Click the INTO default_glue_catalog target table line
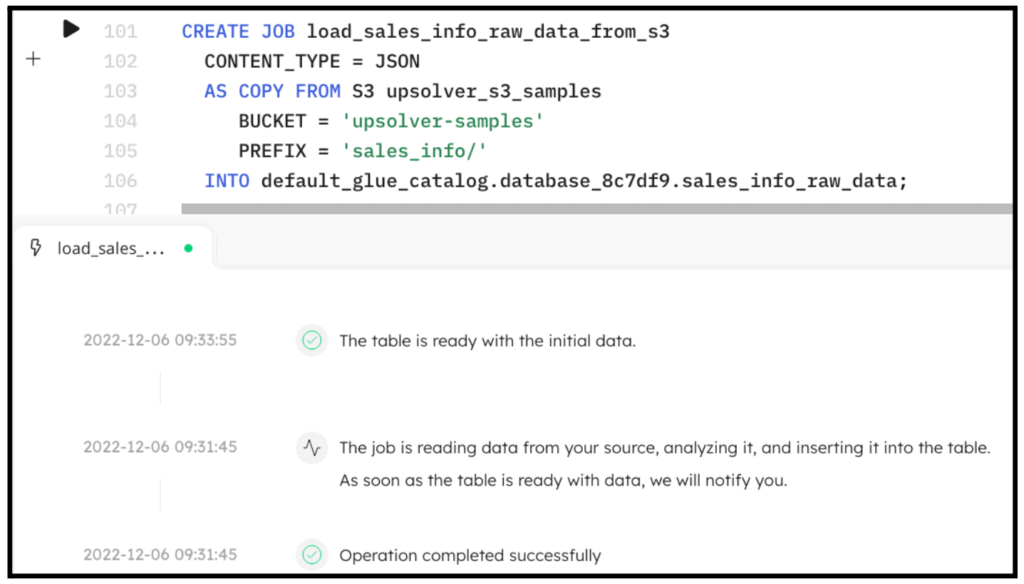The image size is (1024, 584). point(556,181)
